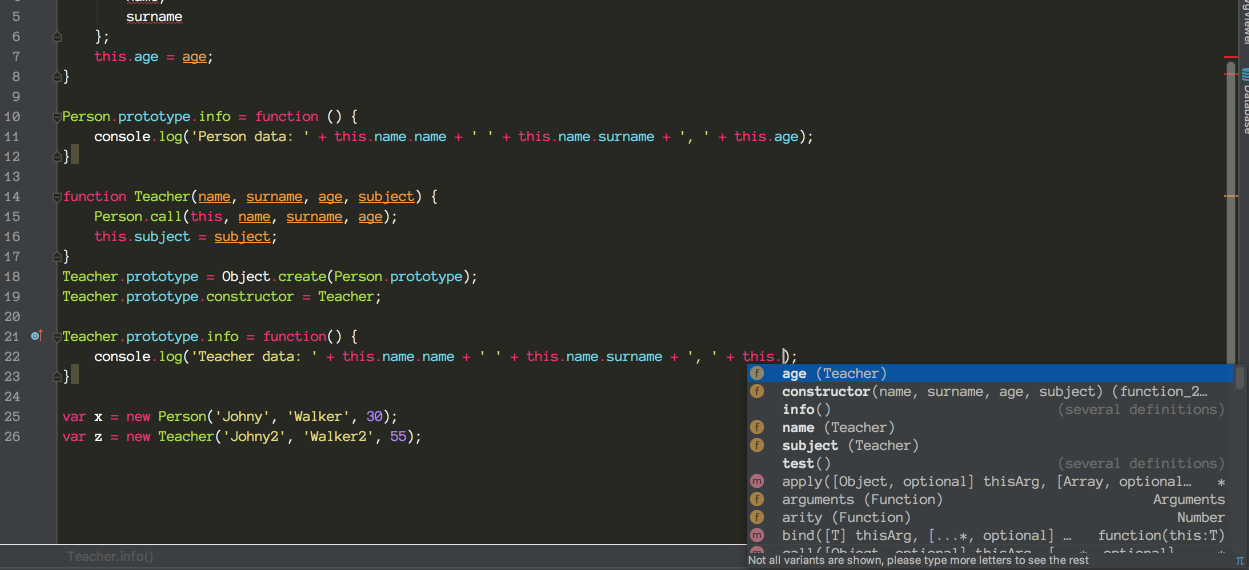Click the field icon beside subject (Teacher)
Screen dimensions: 1249x570
[x=757, y=445]
